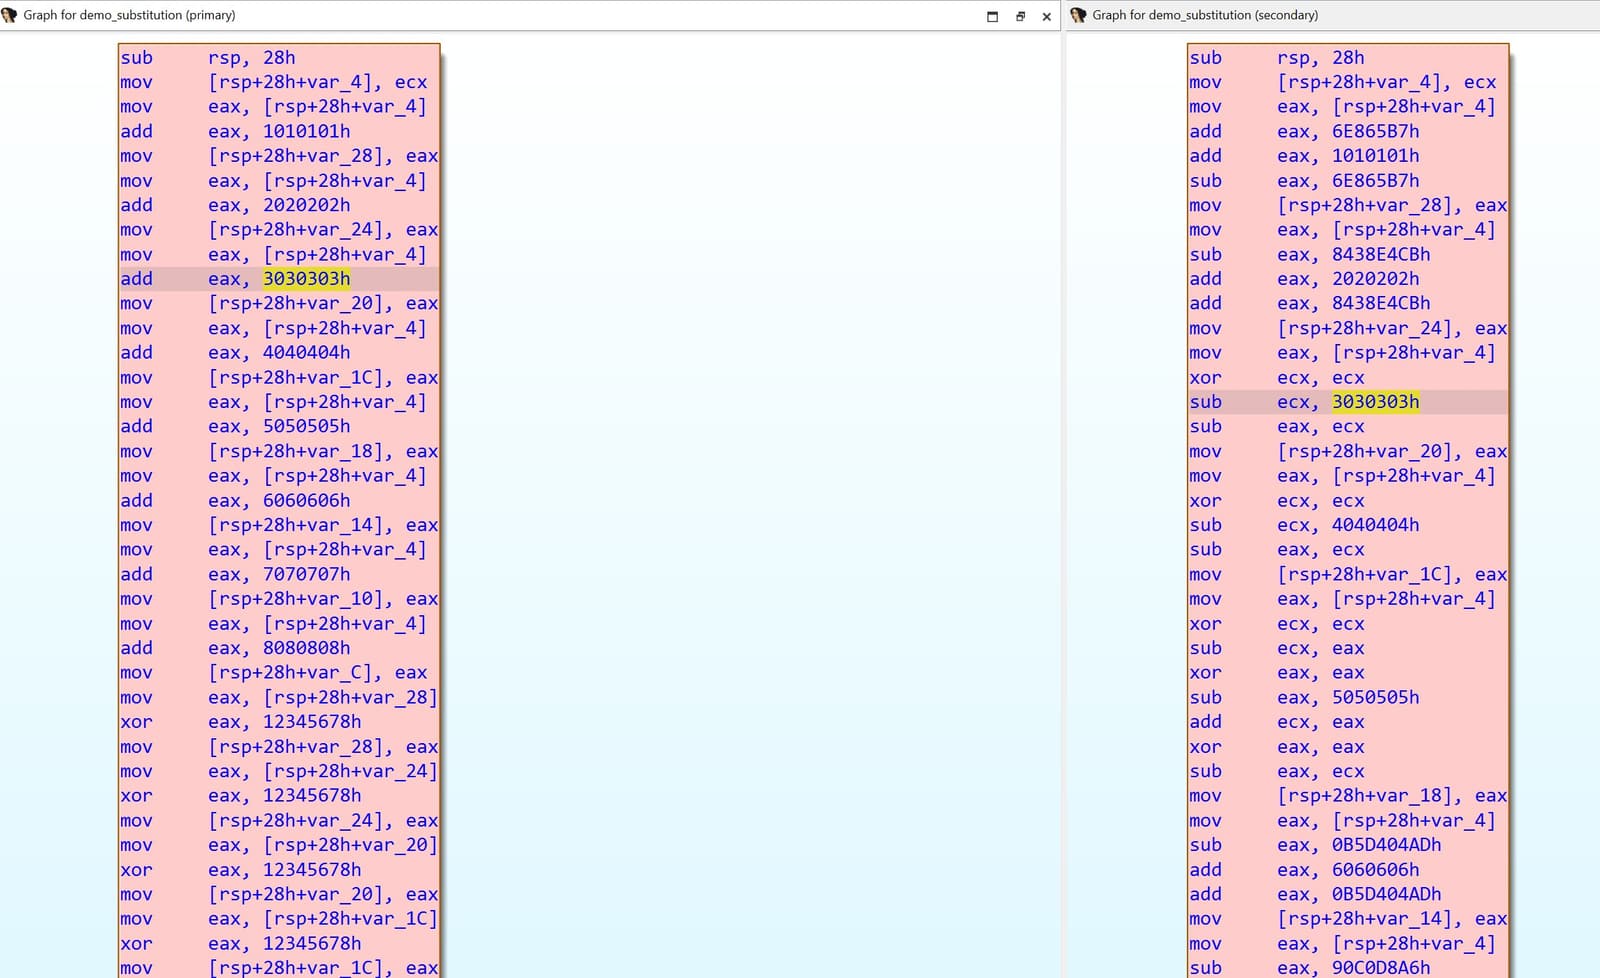
Task: Click 6060606h operand in the primary graph
Action: pyautogui.click(x=307, y=500)
